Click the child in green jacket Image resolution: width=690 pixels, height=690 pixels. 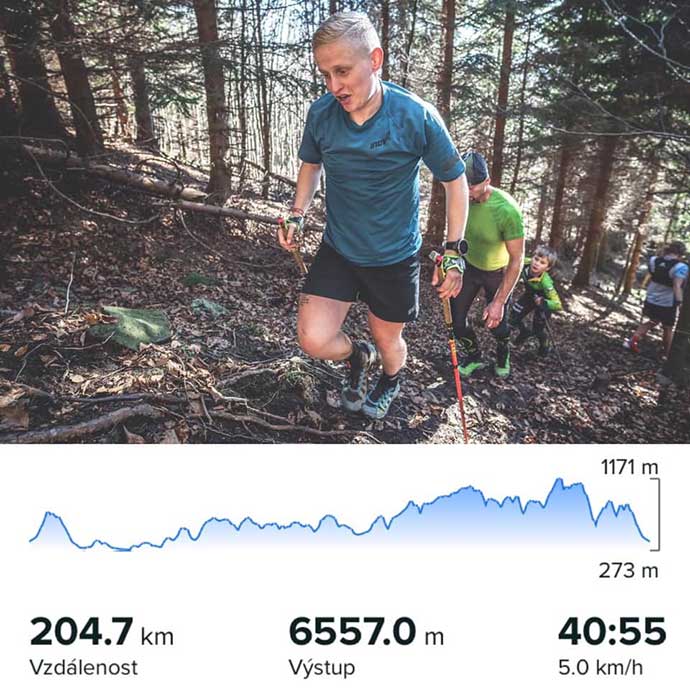(538, 299)
